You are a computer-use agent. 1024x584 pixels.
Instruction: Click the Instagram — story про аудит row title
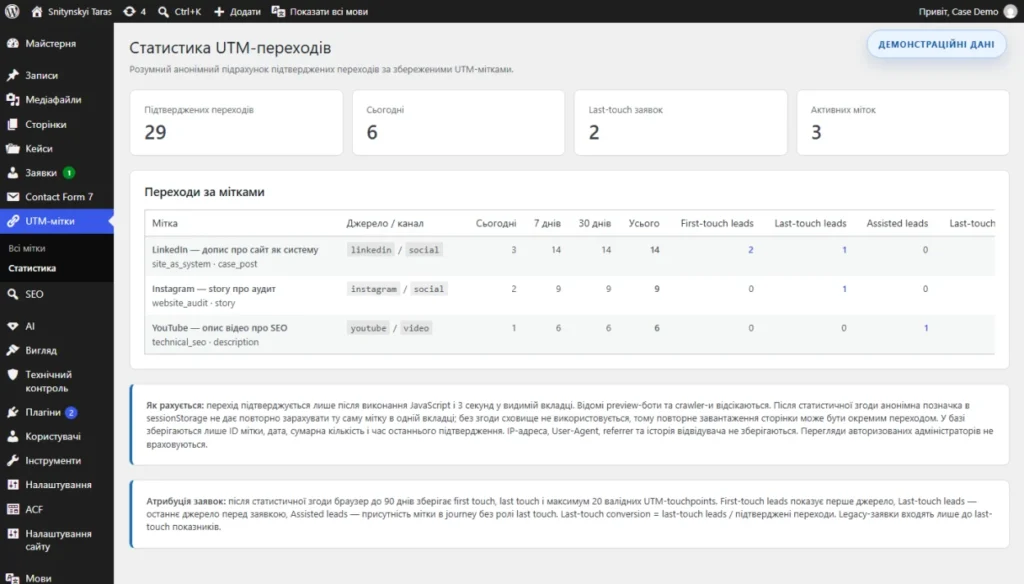coord(214,289)
